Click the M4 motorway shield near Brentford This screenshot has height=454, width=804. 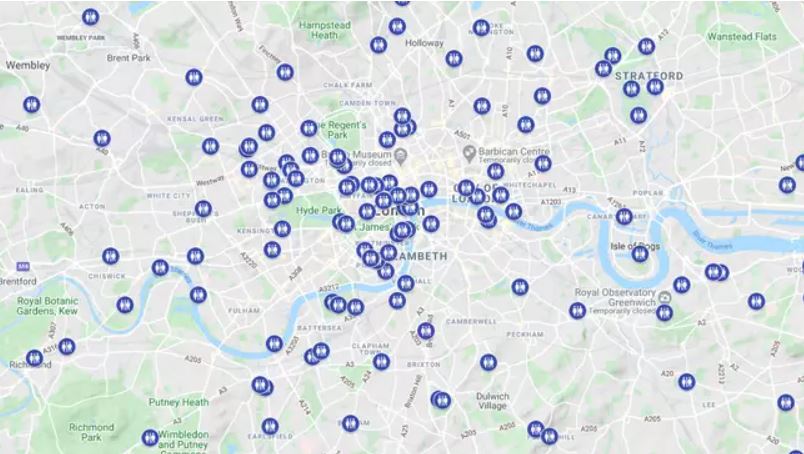pyautogui.click(x=23, y=267)
